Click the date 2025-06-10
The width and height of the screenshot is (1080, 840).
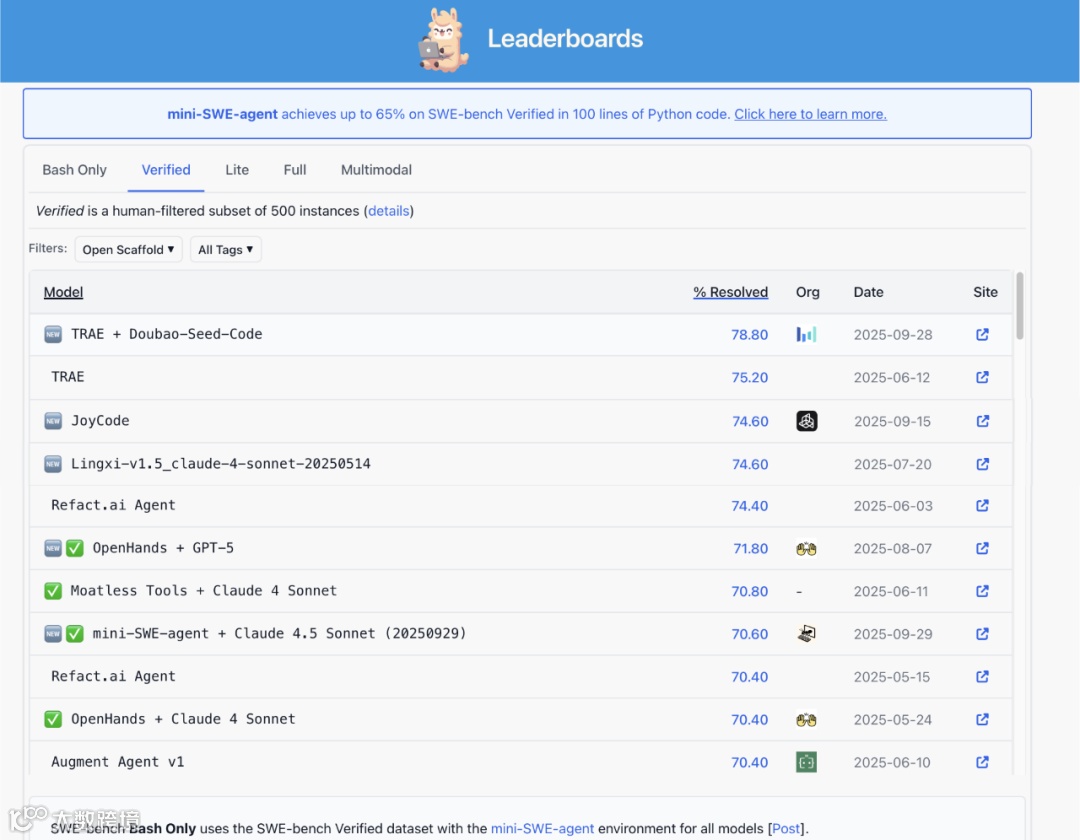892,763
